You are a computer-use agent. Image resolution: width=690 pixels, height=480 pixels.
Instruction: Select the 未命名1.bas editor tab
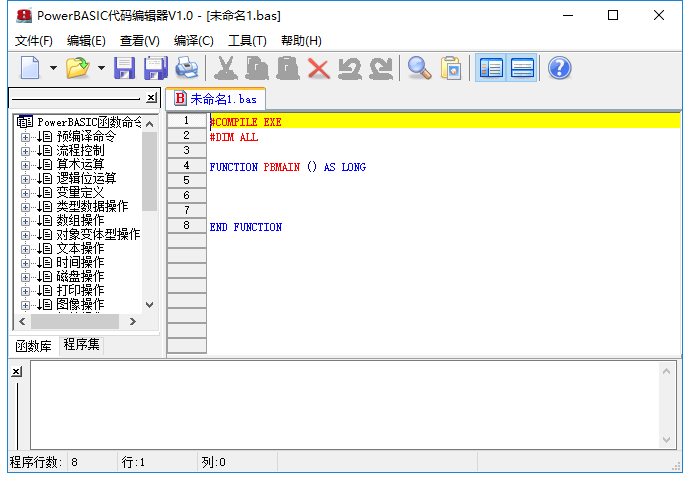(216, 99)
